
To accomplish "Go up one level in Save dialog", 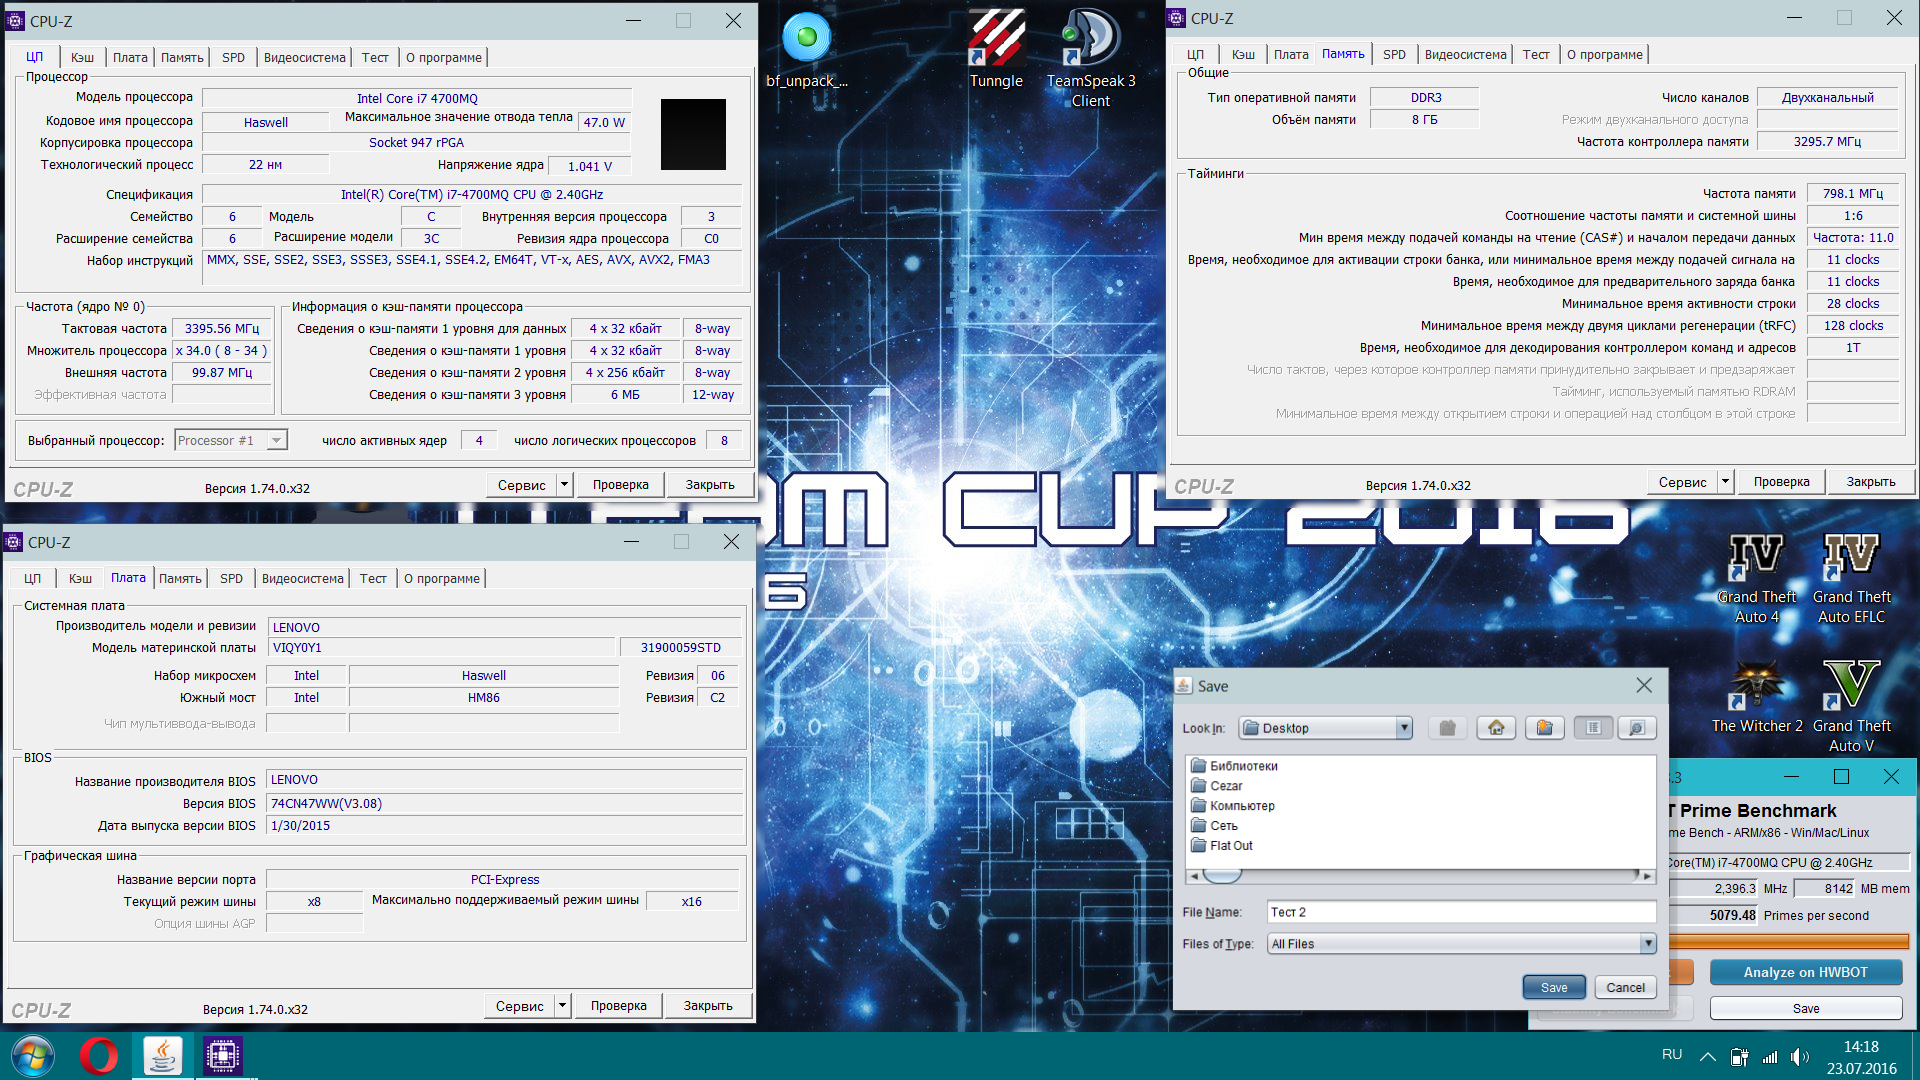I will (1447, 728).
